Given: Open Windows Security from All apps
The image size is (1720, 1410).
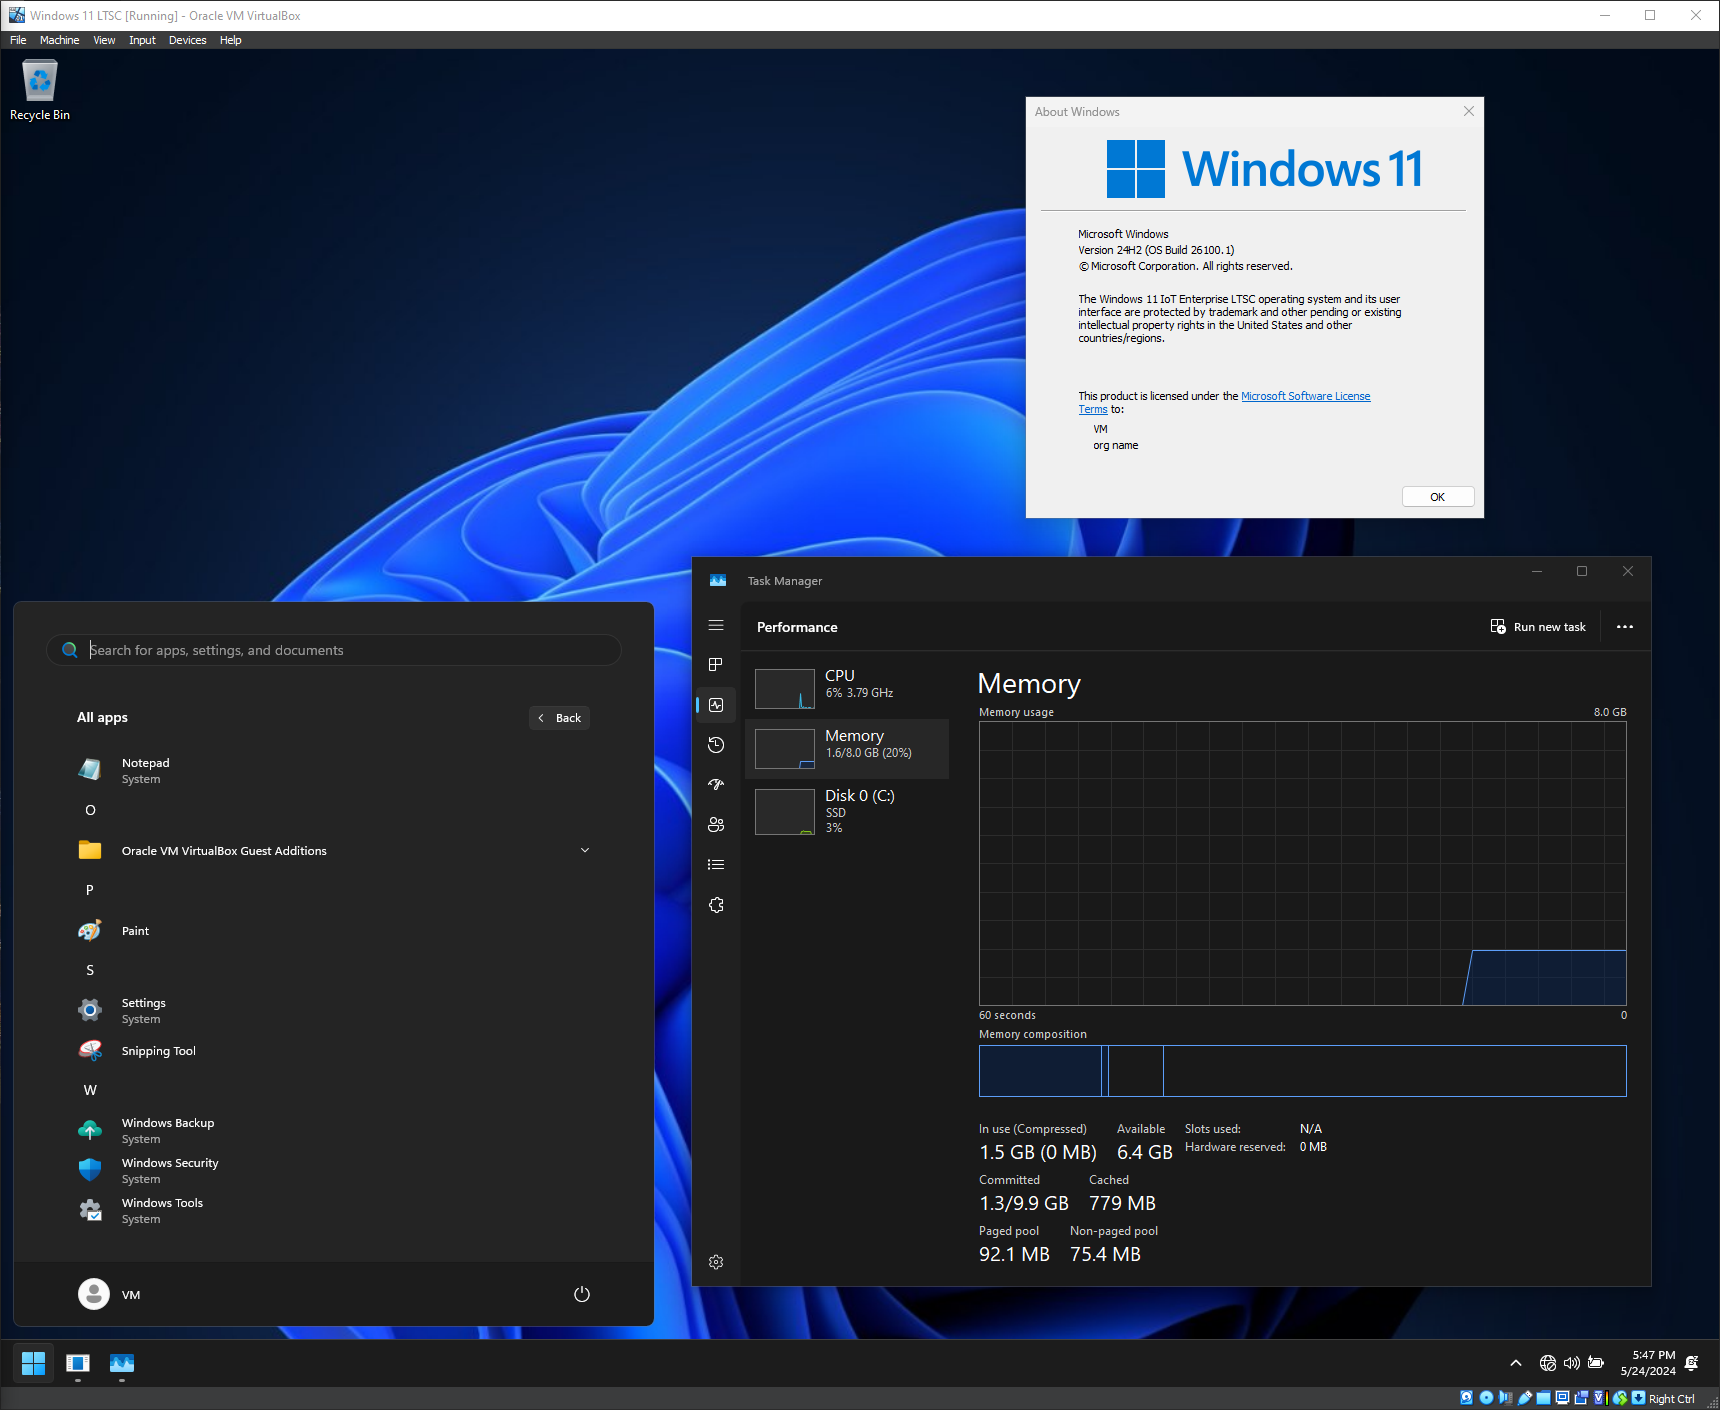Looking at the screenshot, I should [334, 1170].
